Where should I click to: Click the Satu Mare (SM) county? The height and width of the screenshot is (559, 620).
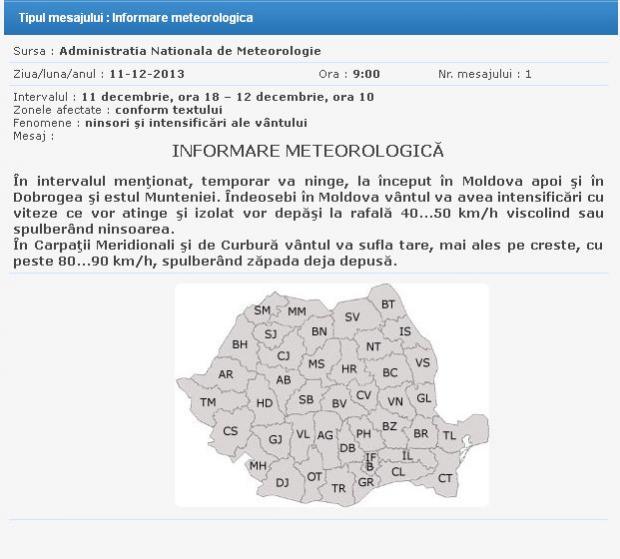[263, 310]
